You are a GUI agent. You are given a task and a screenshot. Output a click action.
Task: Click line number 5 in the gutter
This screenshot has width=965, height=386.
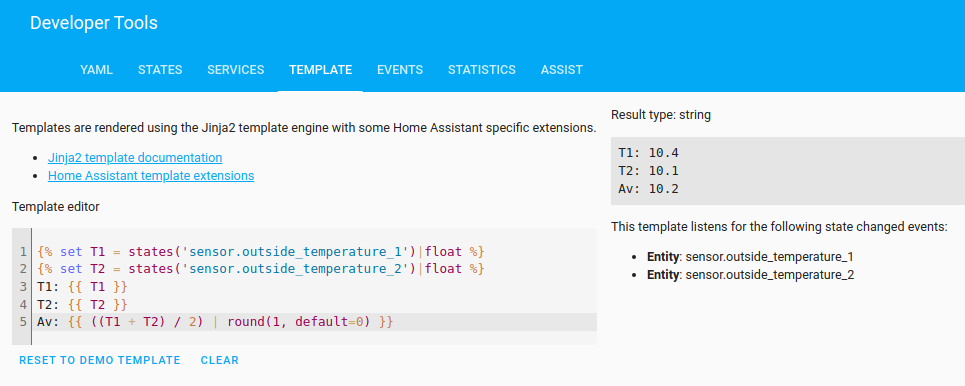click(23, 322)
